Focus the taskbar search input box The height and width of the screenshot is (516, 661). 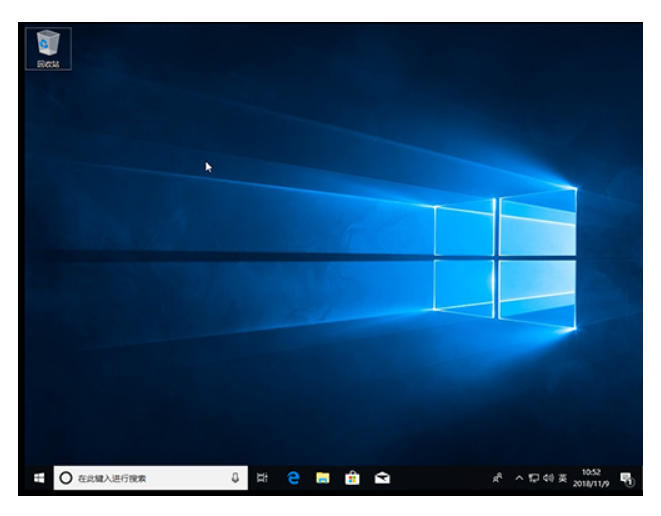pyautogui.click(x=150, y=478)
